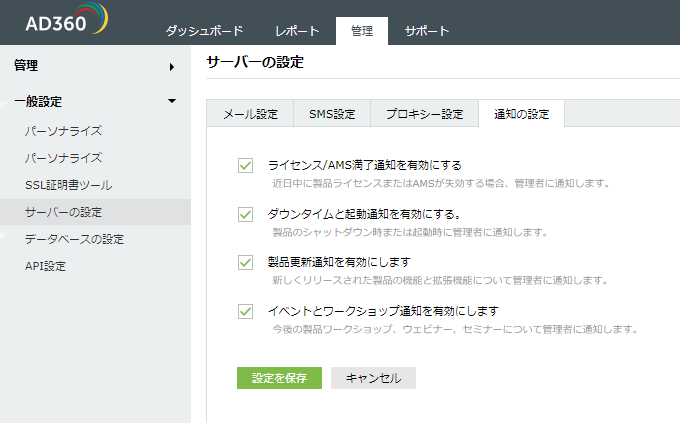Uncheck 製品更新通知 checkbox
This screenshot has height=423, width=680.
(x=245, y=262)
